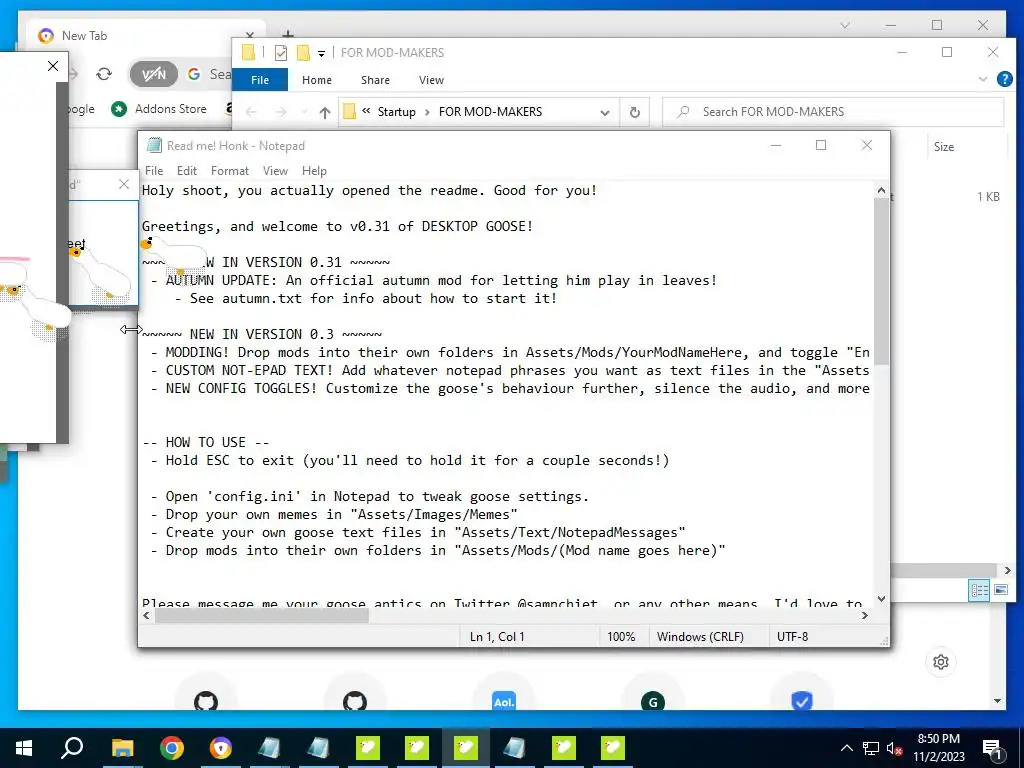
Task: Open the Addons Store bookmark
Action: click(159, 109)
